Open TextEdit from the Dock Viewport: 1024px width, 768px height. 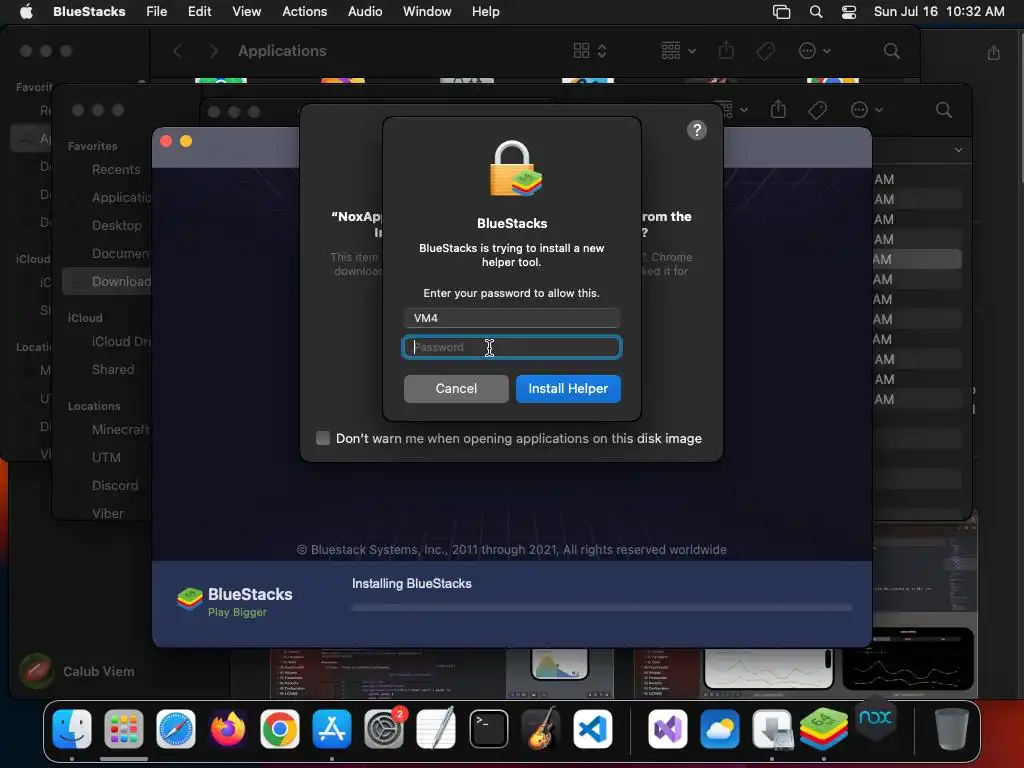[436, 729]
